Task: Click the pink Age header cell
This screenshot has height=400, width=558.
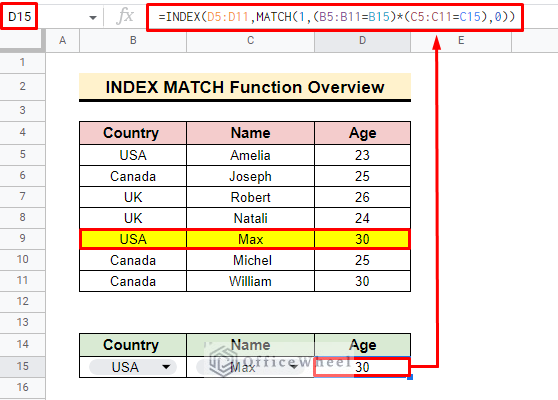Action: pyautogui.click(x=362, y=133)
